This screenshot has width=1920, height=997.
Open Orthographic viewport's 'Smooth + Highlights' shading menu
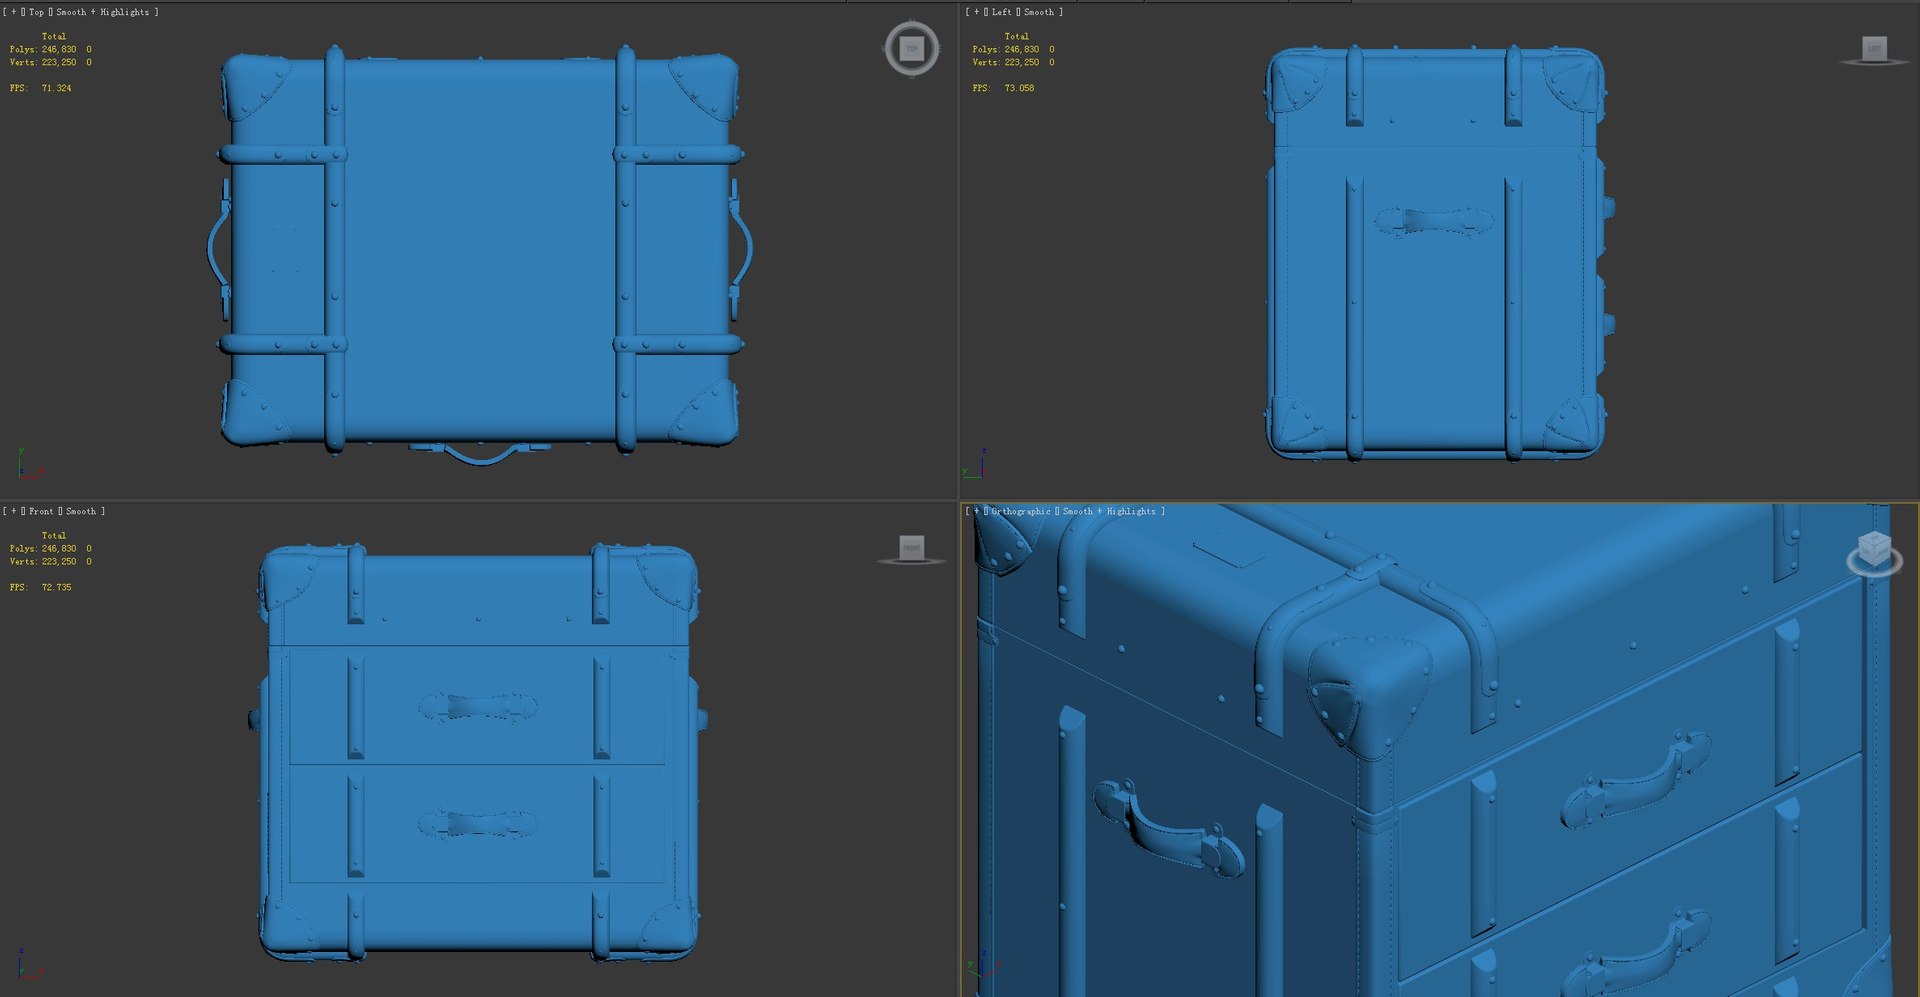[1109, 511]
